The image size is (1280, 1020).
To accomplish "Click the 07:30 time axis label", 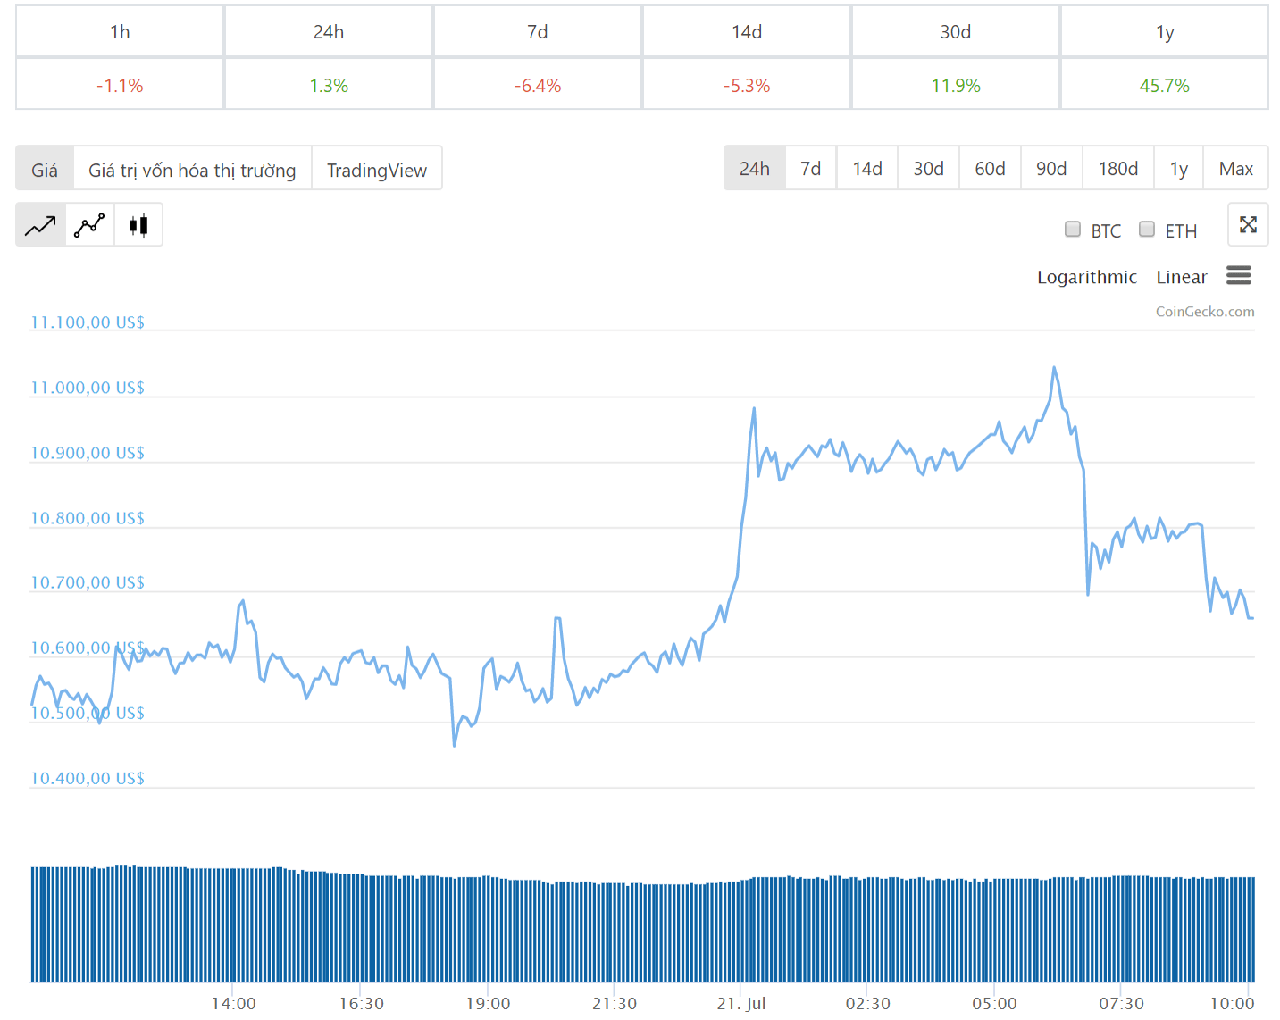I will (1121, 1003).
